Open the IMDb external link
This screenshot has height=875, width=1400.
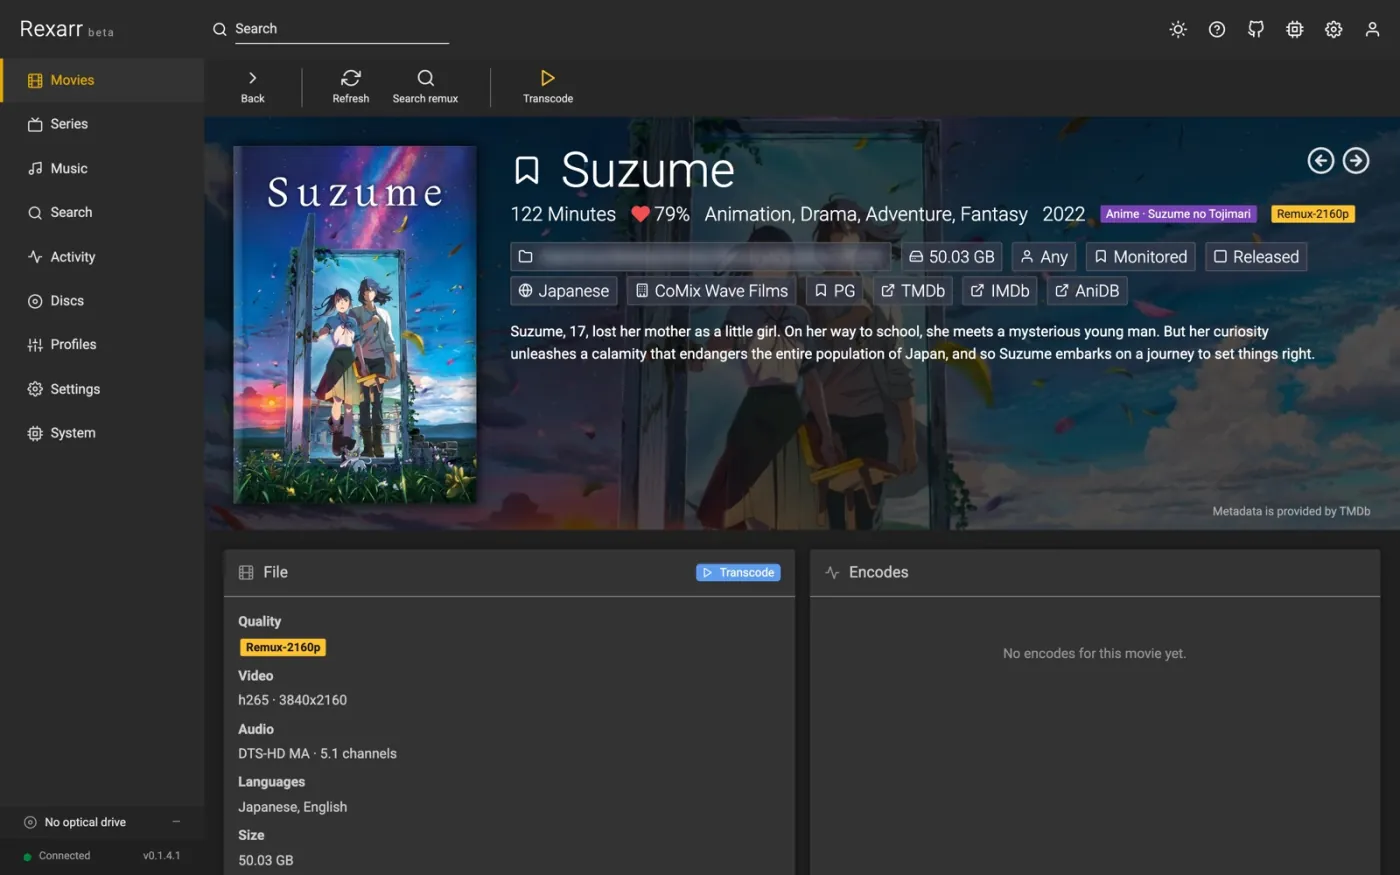[x=1000, y=291]
